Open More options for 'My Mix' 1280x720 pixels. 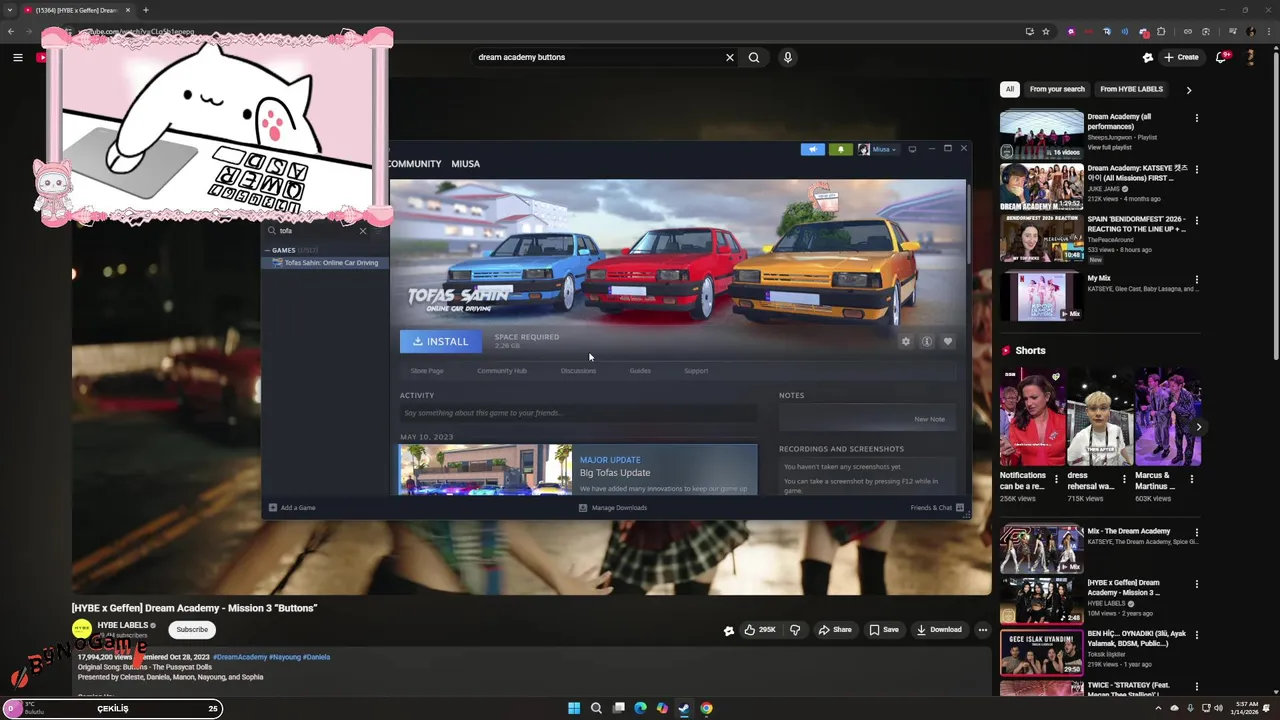(1196, 280)
